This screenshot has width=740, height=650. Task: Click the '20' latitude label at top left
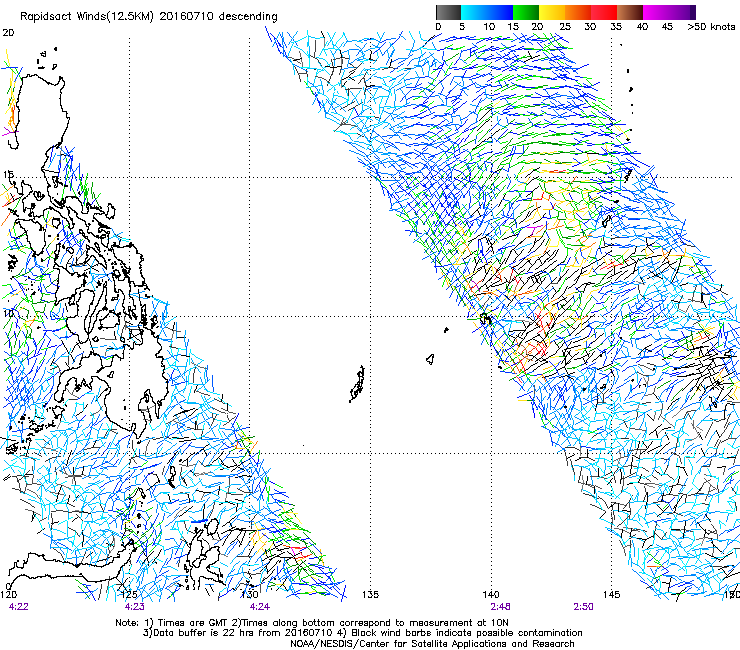coord(8,33)
